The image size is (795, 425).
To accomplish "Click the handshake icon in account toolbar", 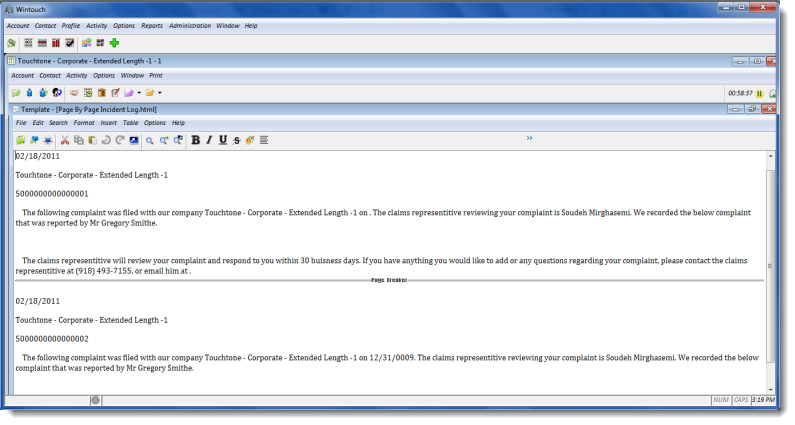I will pyautogui.click(x=74, y=93).
